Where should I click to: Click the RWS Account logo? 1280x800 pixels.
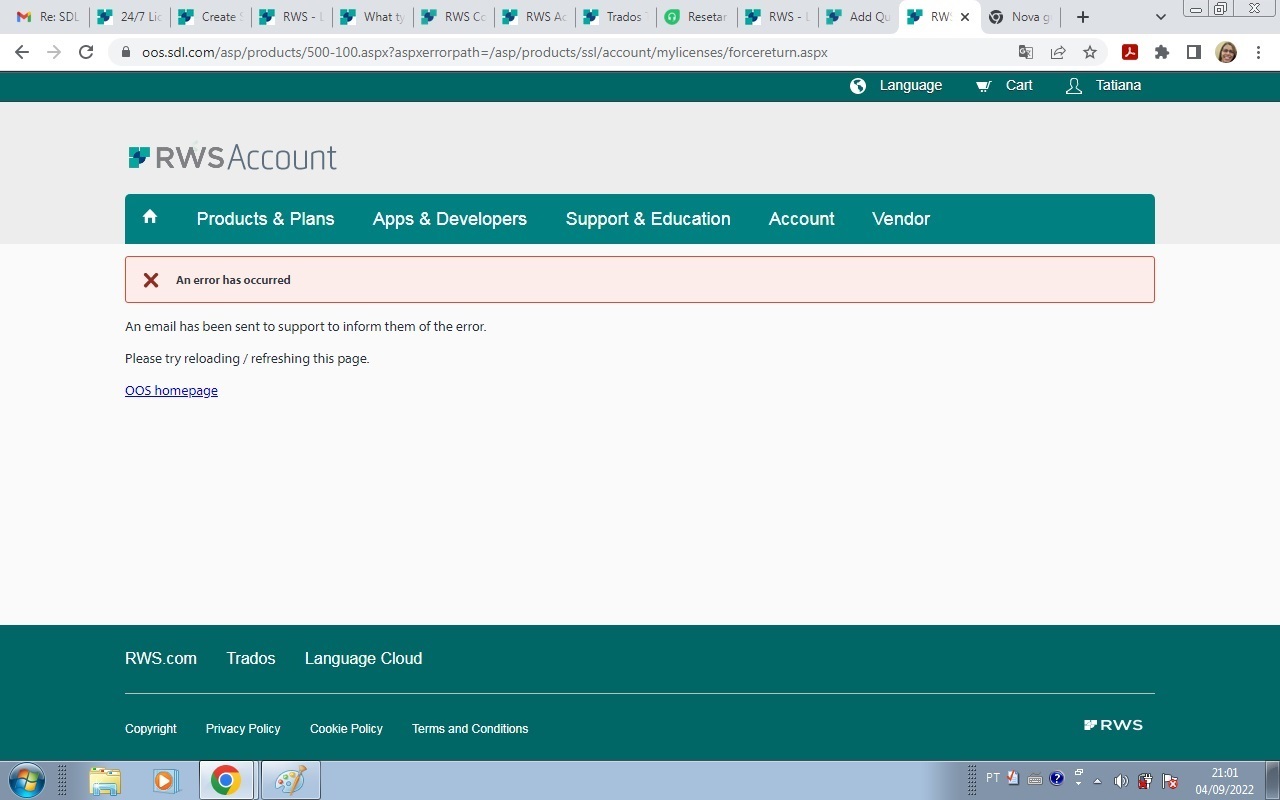click(232, 156)
